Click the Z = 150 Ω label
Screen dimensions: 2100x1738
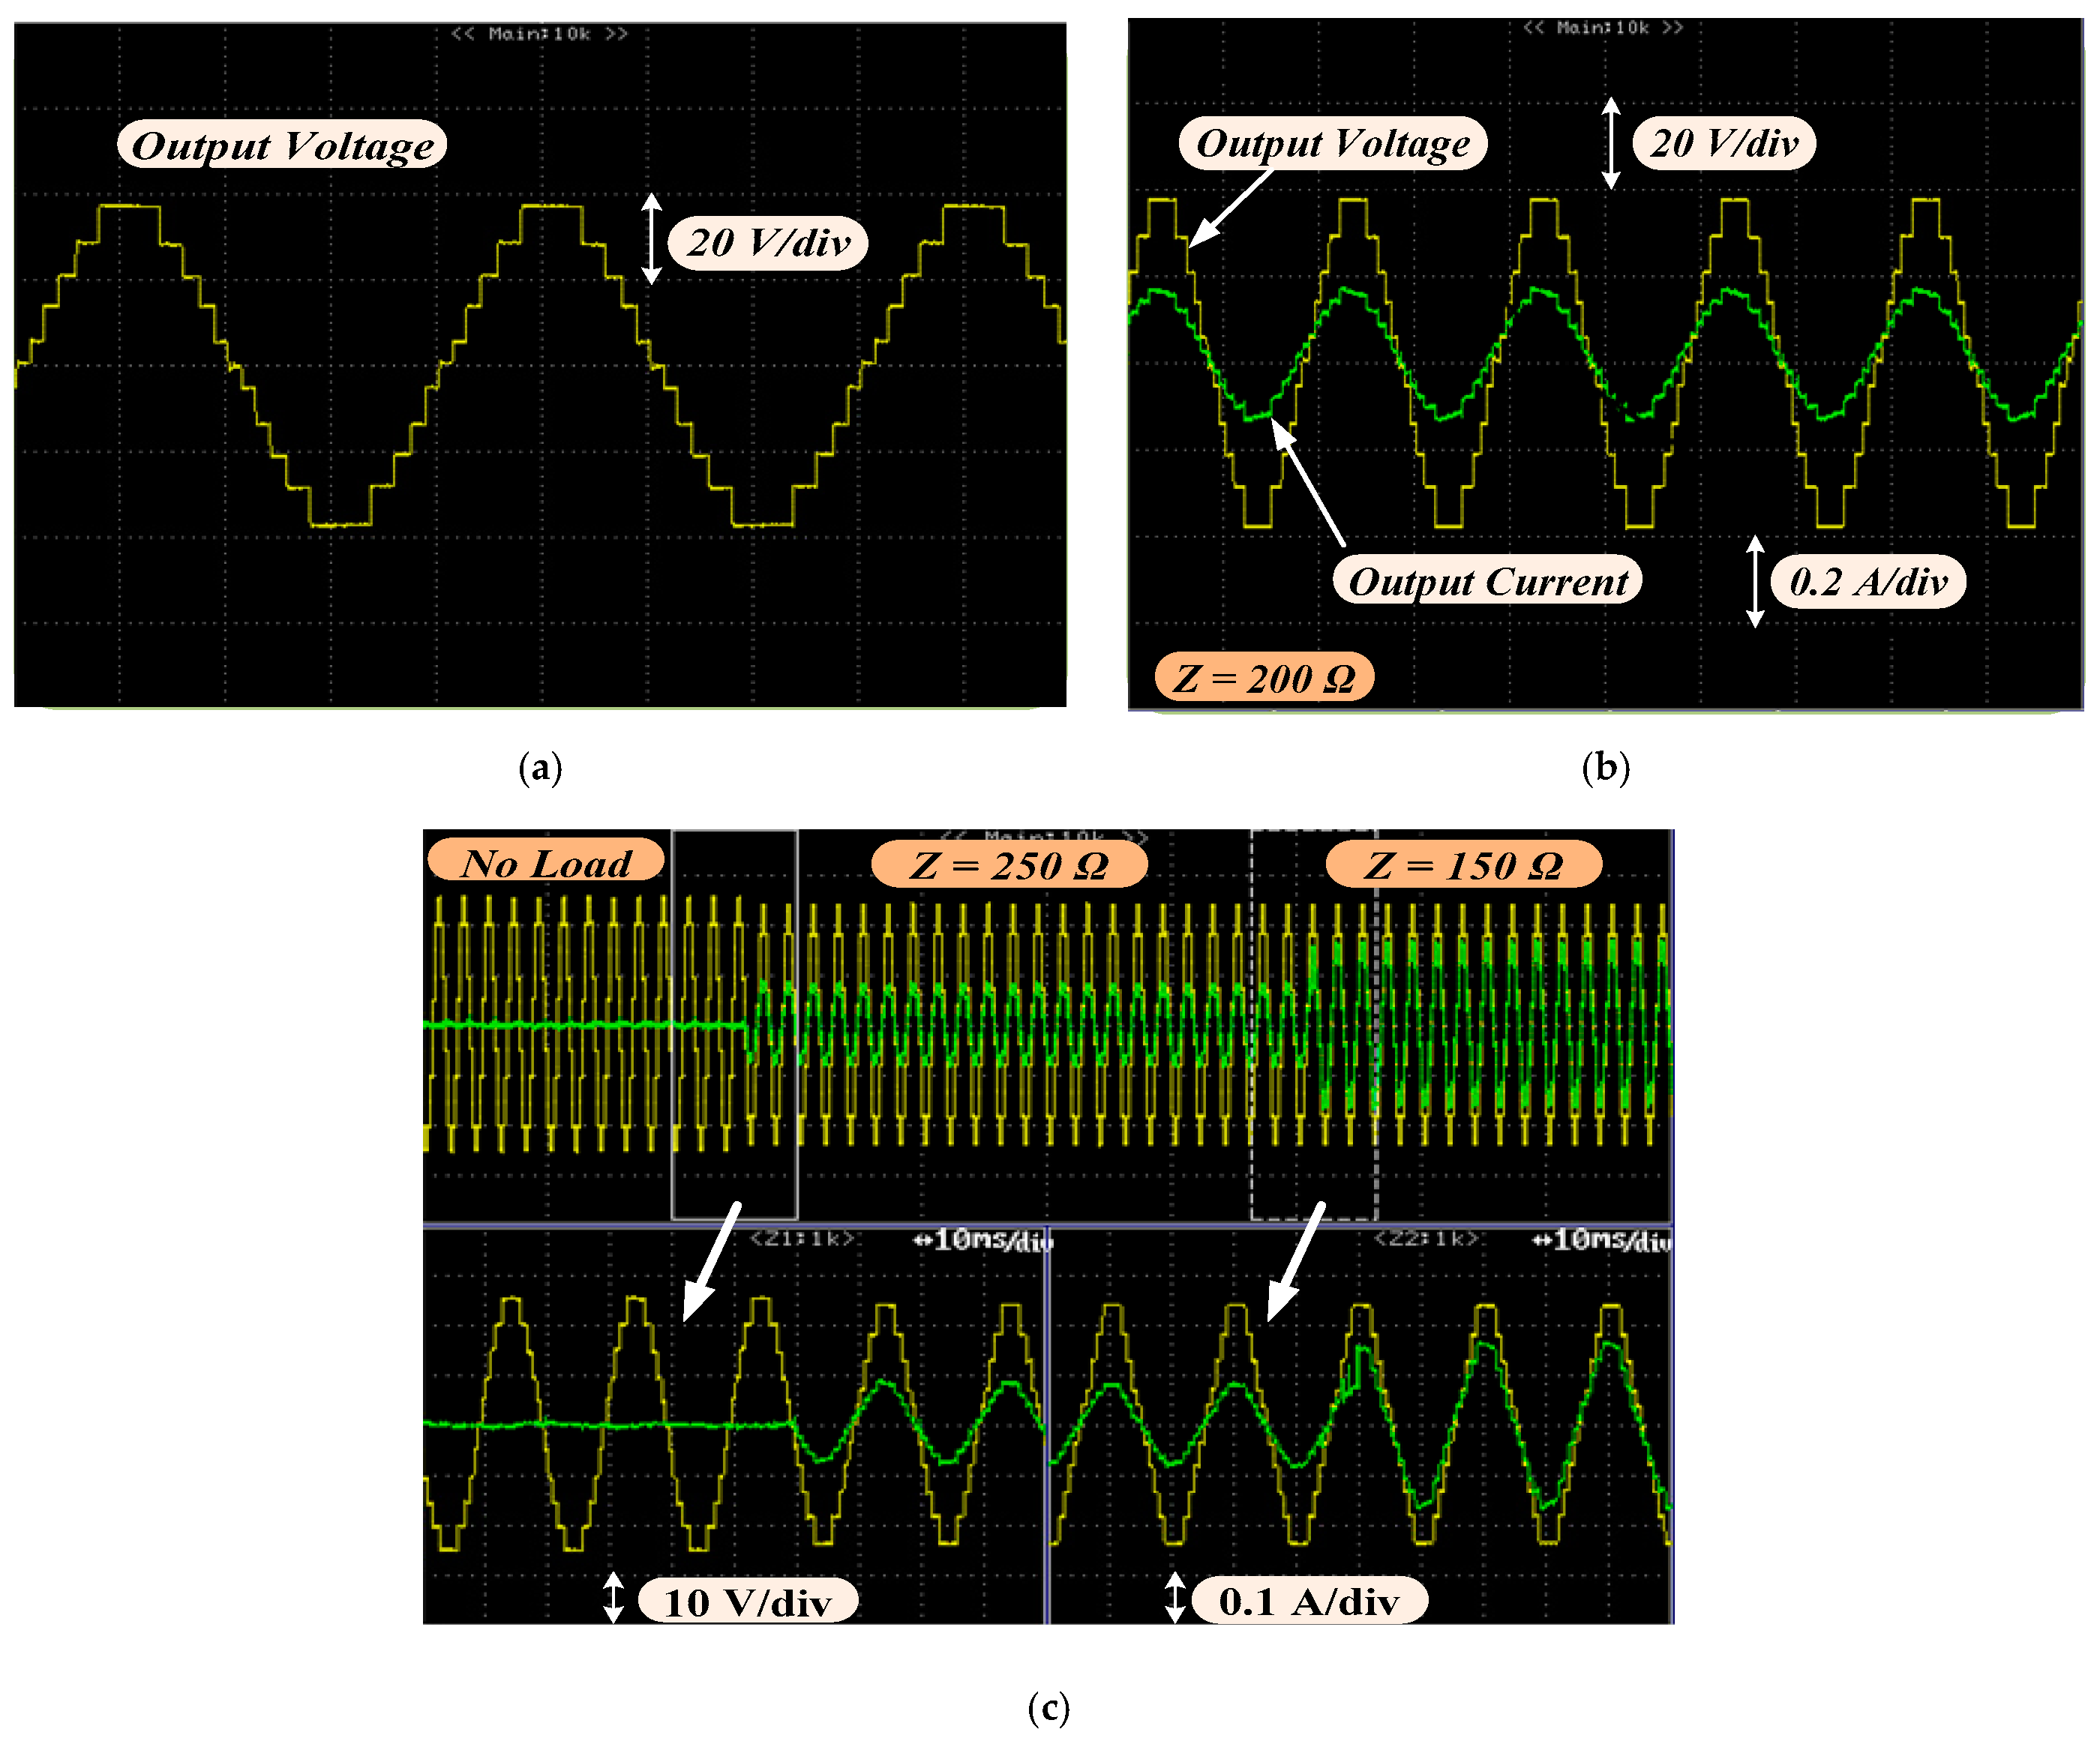click(x=1463, y=865)
